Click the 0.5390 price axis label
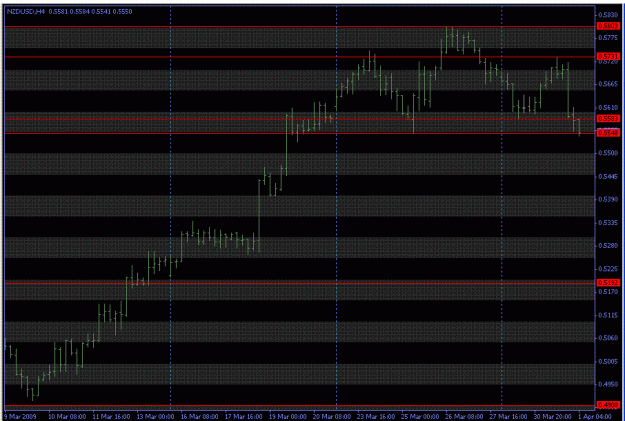The image size is (625, 421). [607, 199]
